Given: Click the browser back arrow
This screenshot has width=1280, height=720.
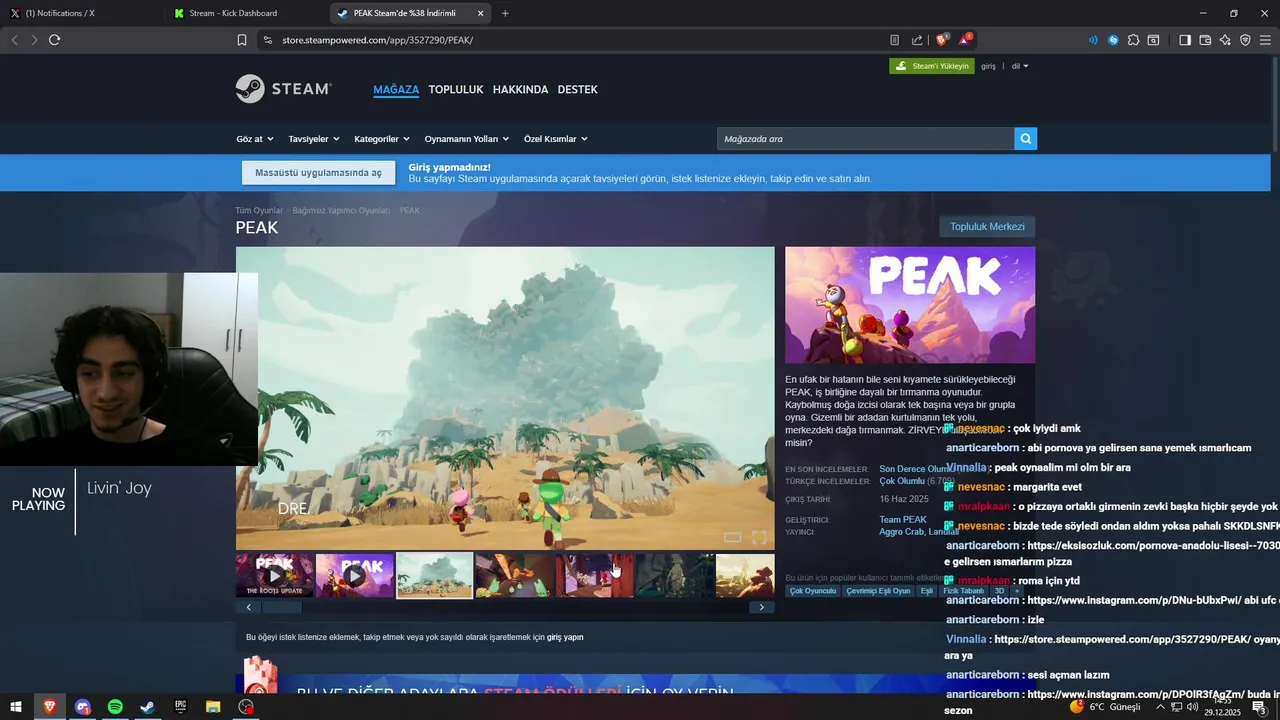Looking at the screenshot, I should pyautogui.click(x=14, y=40).
